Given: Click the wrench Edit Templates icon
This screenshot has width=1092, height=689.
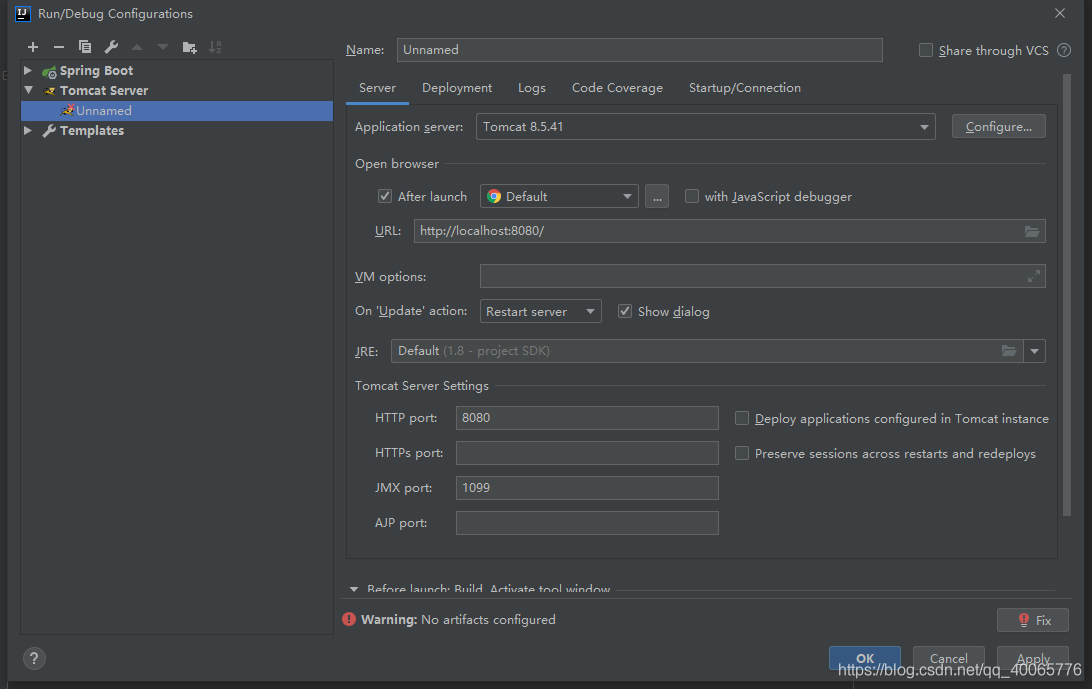Looking at the screenshot, I should tap(111, 47).
